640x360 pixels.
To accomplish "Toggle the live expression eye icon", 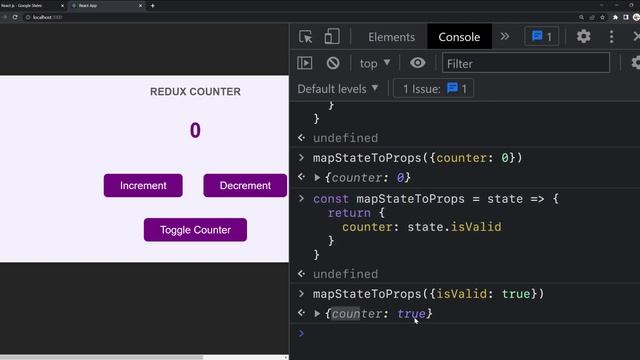I will [x=418, y=63].
